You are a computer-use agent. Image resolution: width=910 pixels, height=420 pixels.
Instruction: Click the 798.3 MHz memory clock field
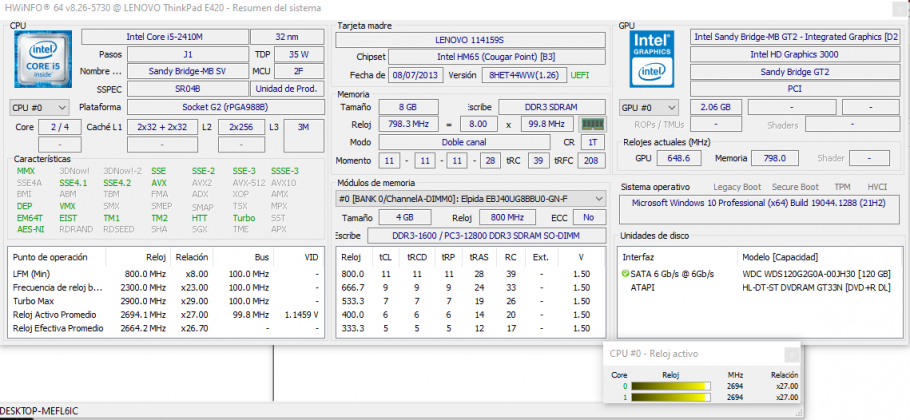pos(409,125)
